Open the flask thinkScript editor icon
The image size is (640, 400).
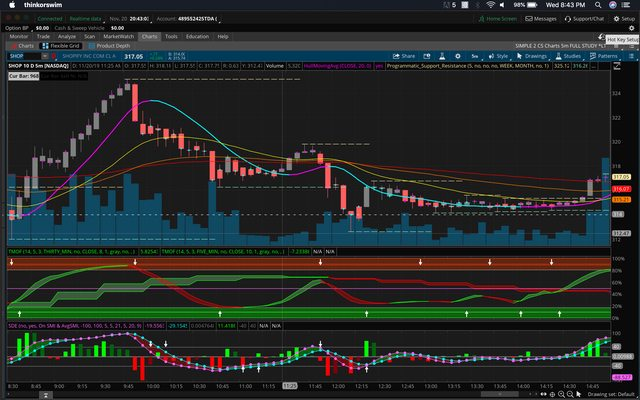click(442, 56)
